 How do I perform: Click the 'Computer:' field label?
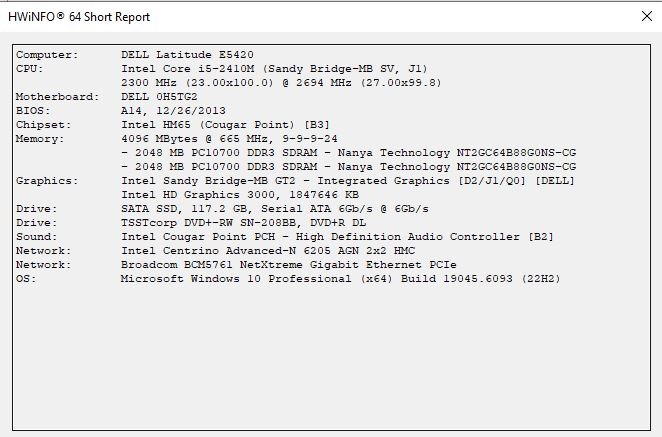tap(44, 55)
